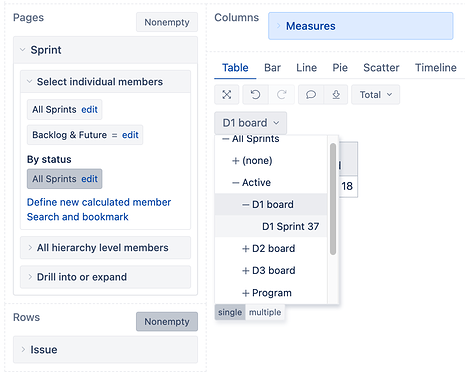Click Search and bookmark link

click(x=78, y=217)
